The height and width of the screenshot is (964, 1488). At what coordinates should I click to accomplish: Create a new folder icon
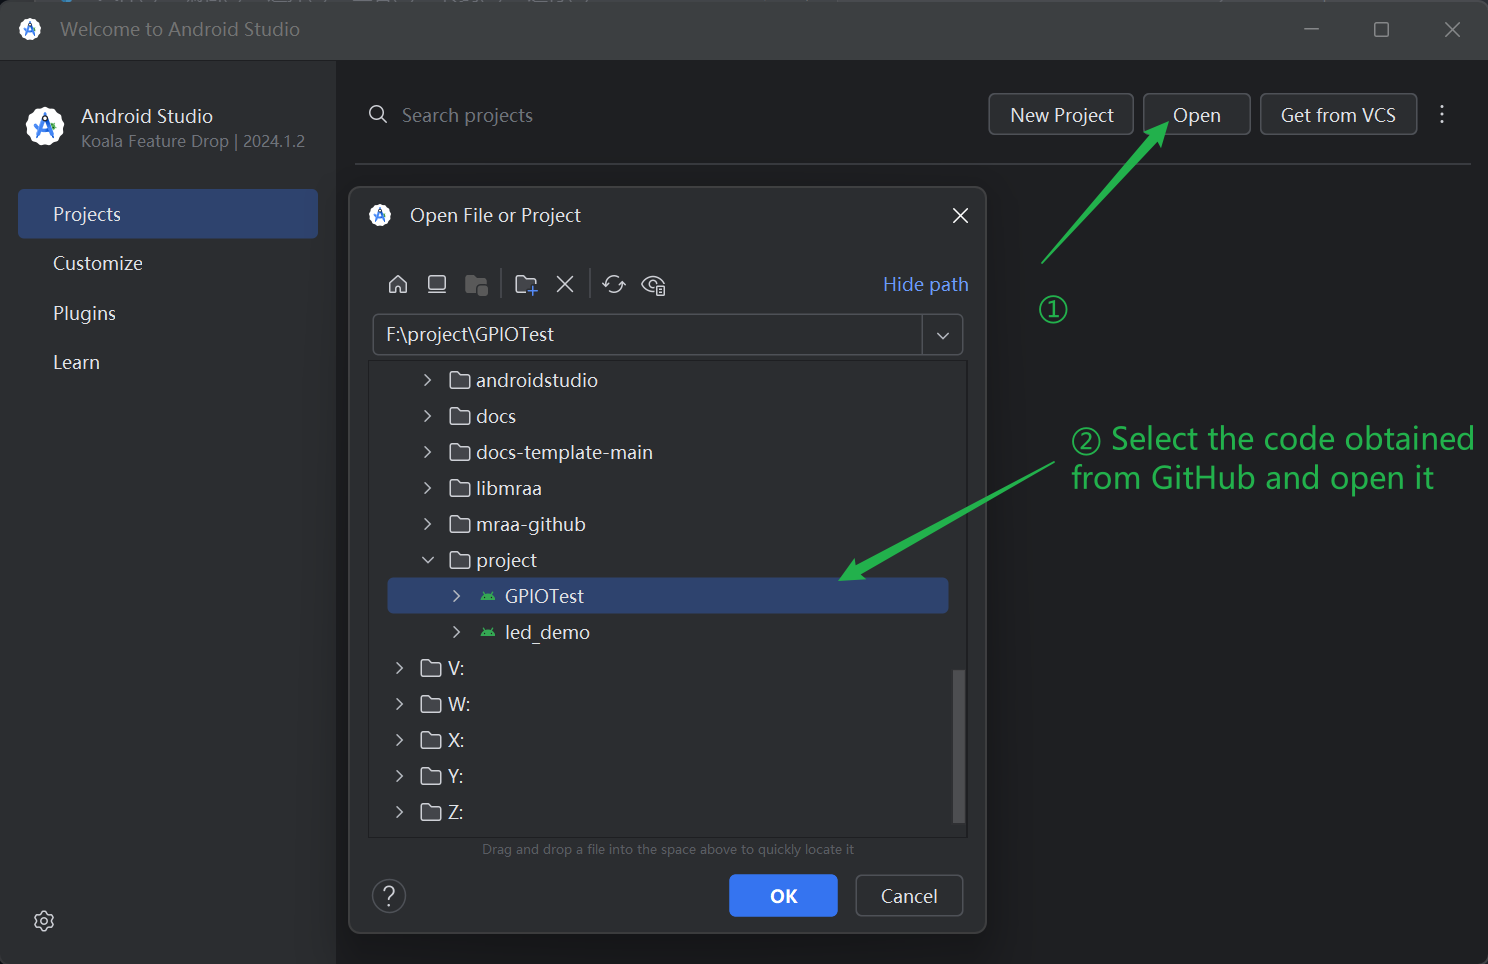526,285
